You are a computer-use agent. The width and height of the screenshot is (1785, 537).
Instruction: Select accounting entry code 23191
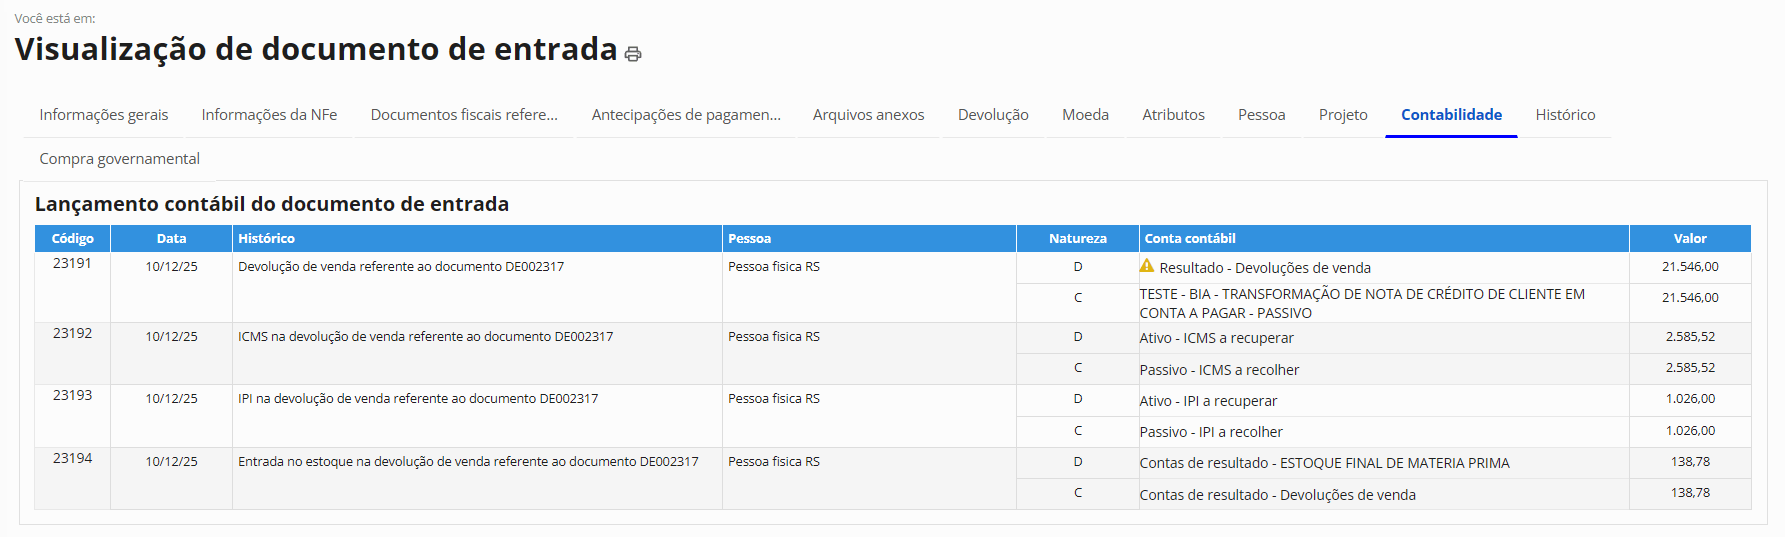click(72, 264)
